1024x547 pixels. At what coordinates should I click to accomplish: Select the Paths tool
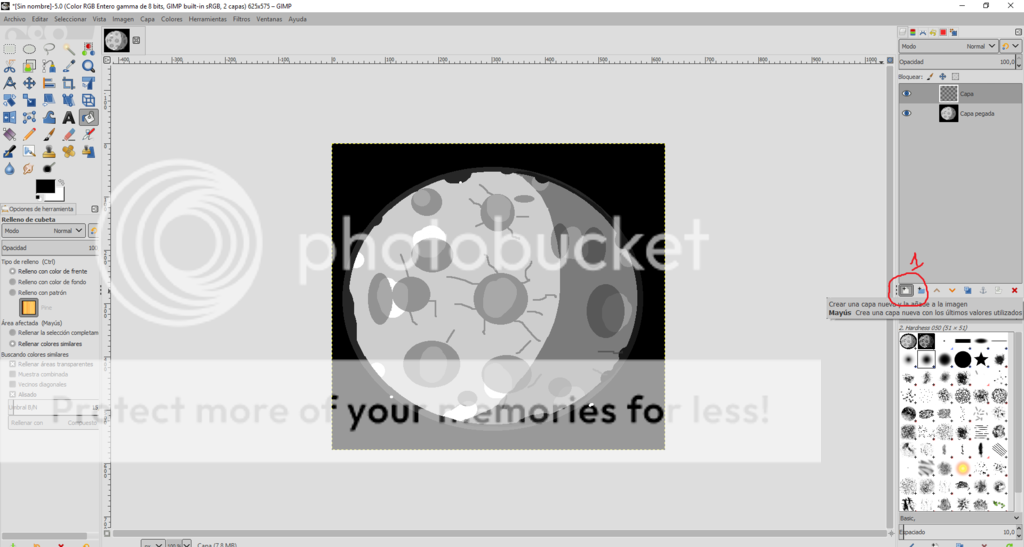click(49, 66)
